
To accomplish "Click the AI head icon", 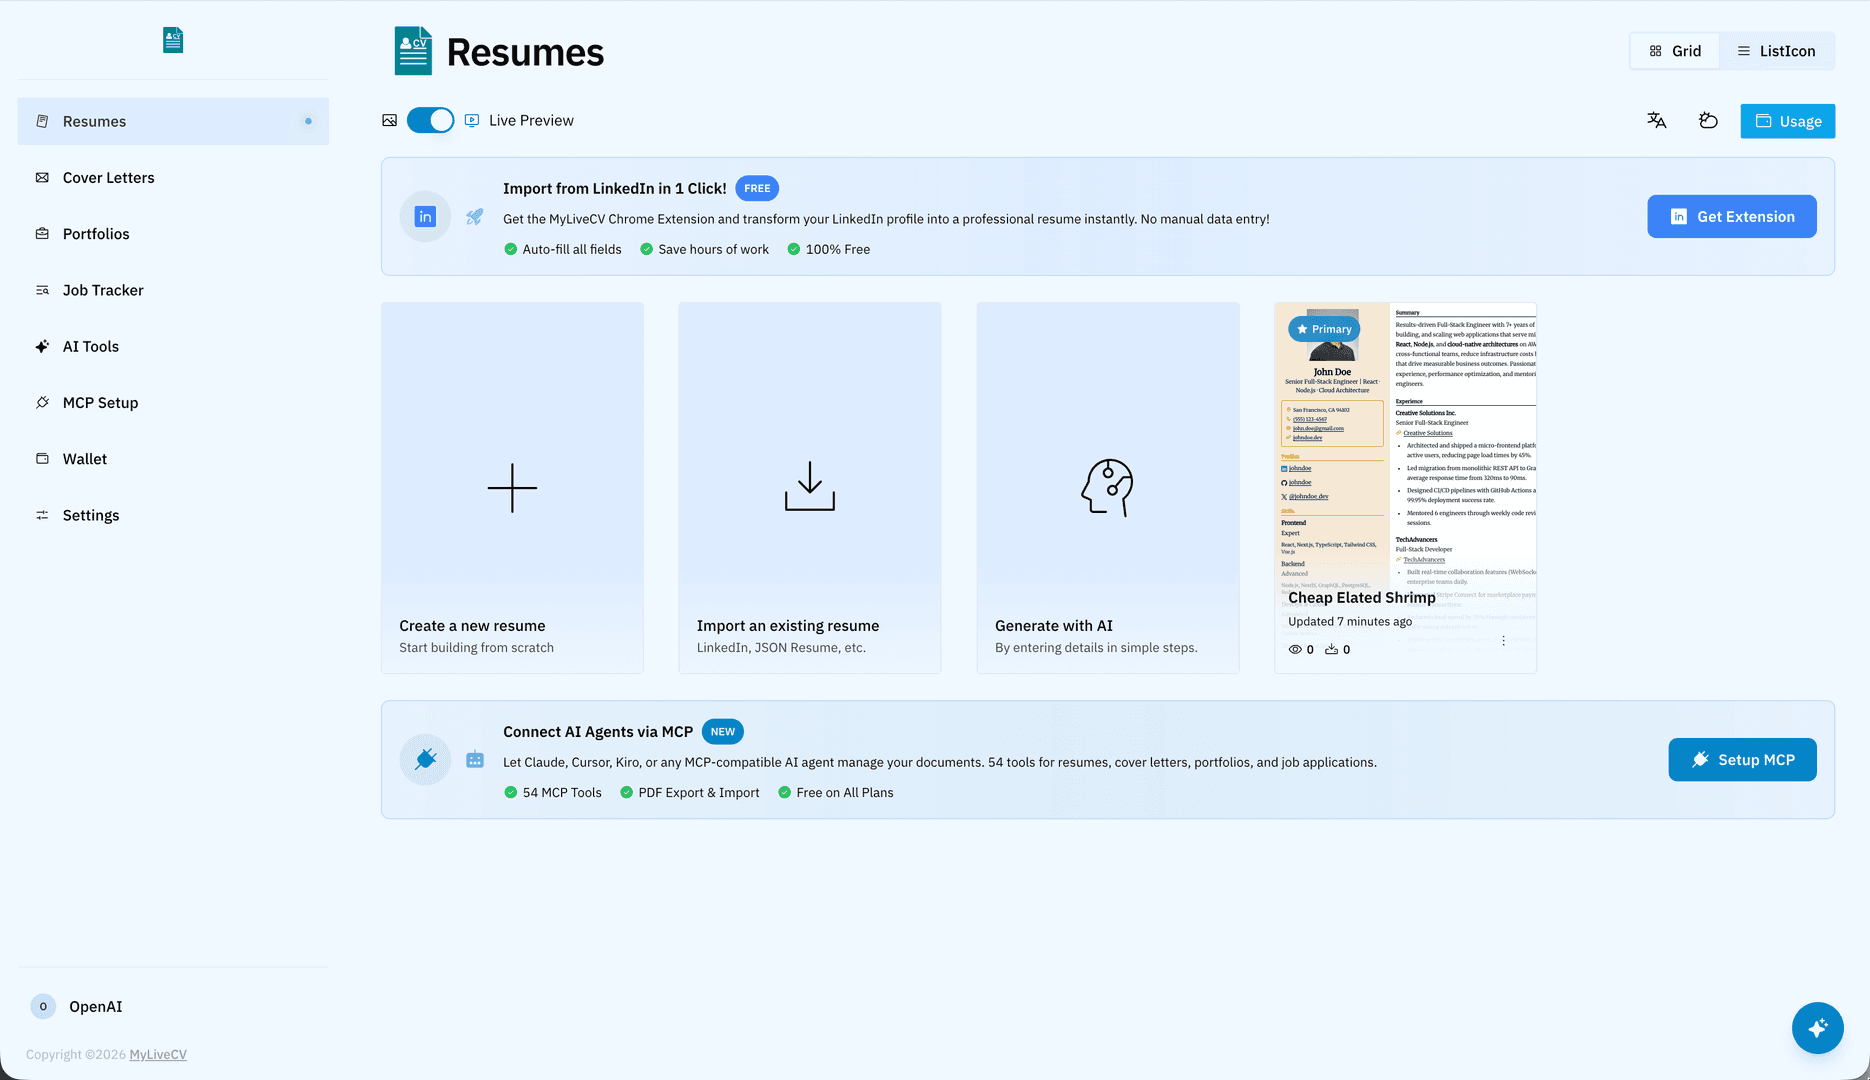I will 1107,487.
